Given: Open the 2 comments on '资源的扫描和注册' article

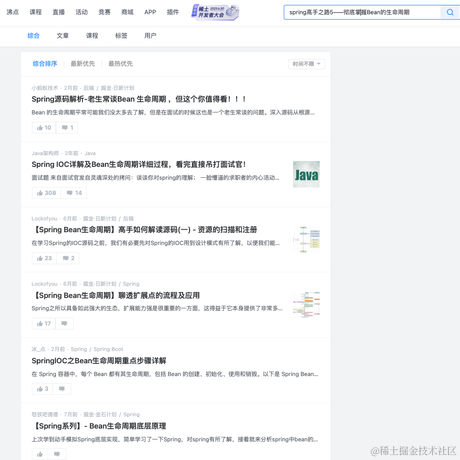Looking at the screenshot, I should [x=68, y=258].
